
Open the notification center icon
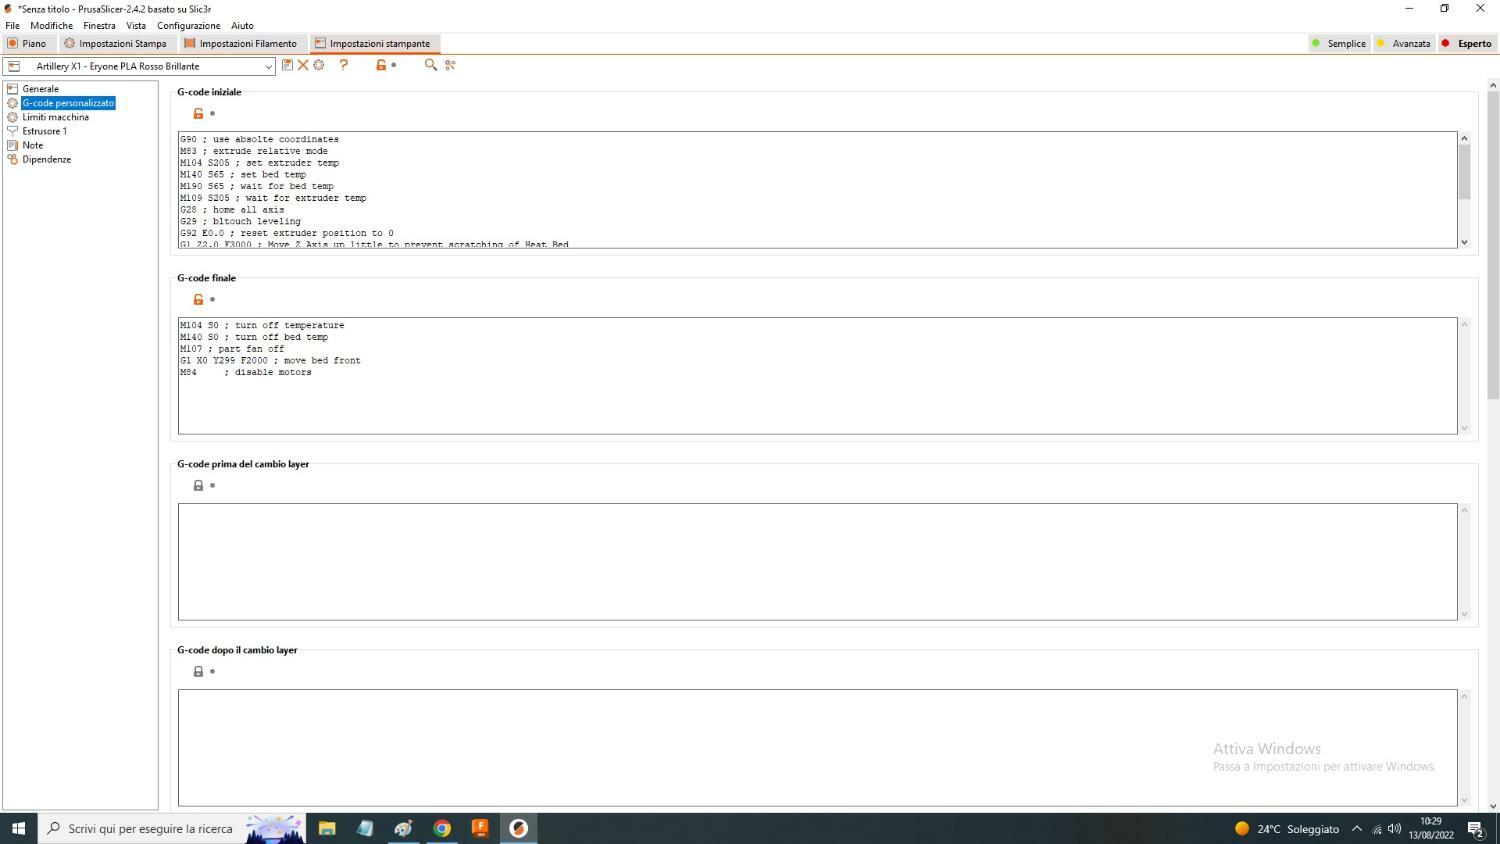coord(1475,828)
